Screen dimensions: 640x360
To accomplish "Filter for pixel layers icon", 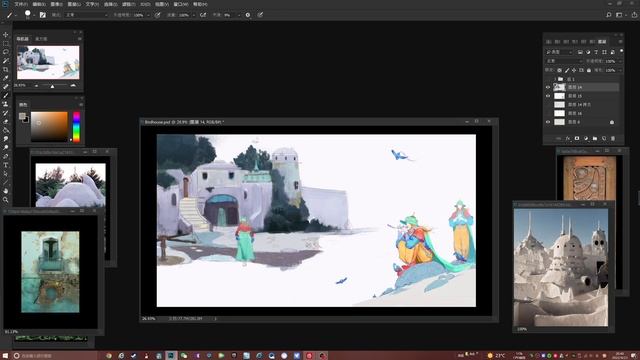I will click(580, 52).
